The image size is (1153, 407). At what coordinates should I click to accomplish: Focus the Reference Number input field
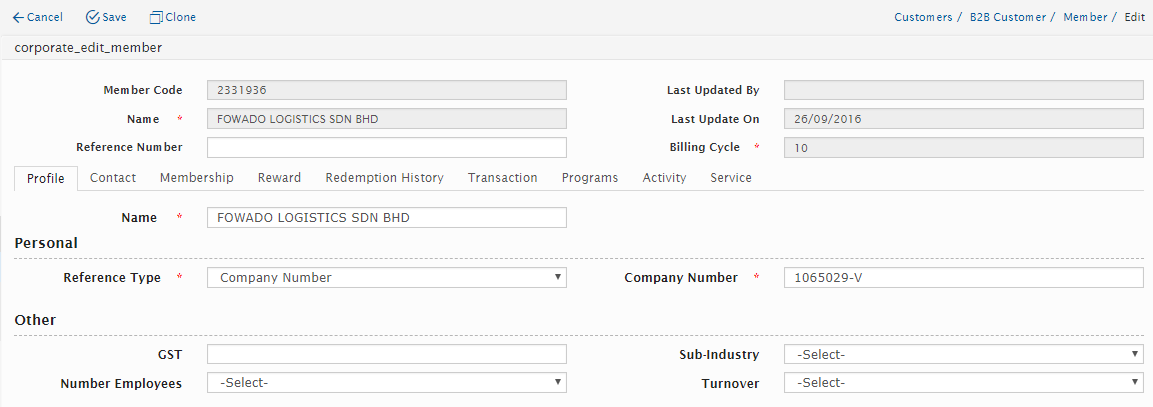tap(386, 148)
